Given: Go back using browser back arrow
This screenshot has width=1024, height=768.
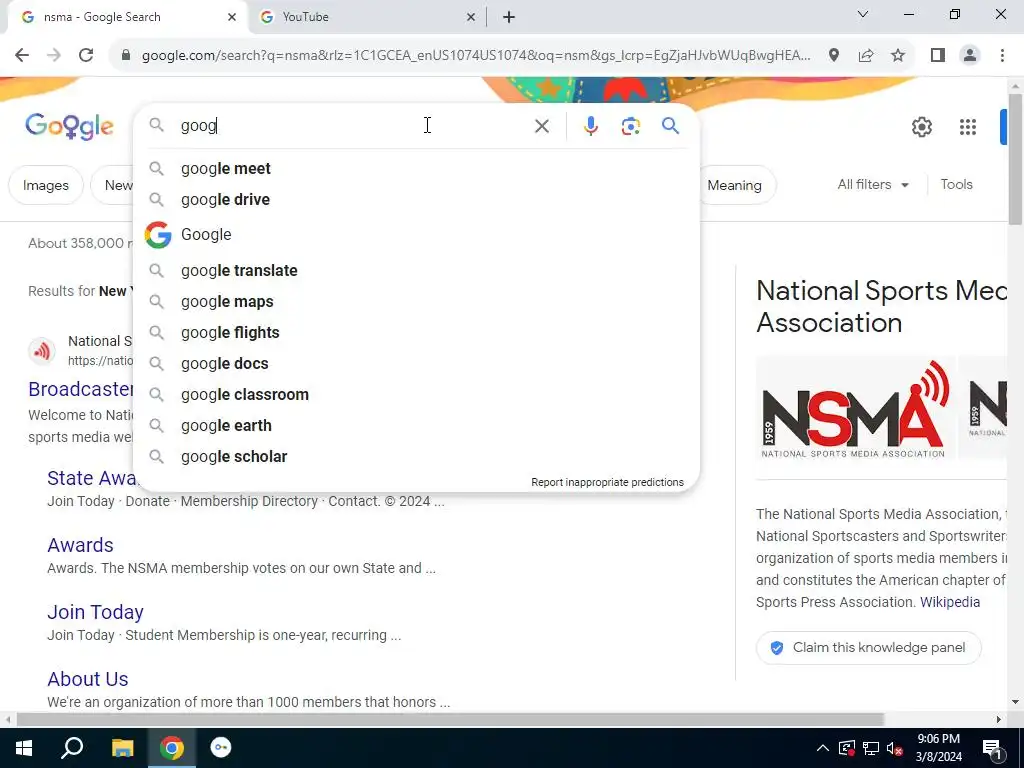Looking at the screenshot, I should click(22, 56).
